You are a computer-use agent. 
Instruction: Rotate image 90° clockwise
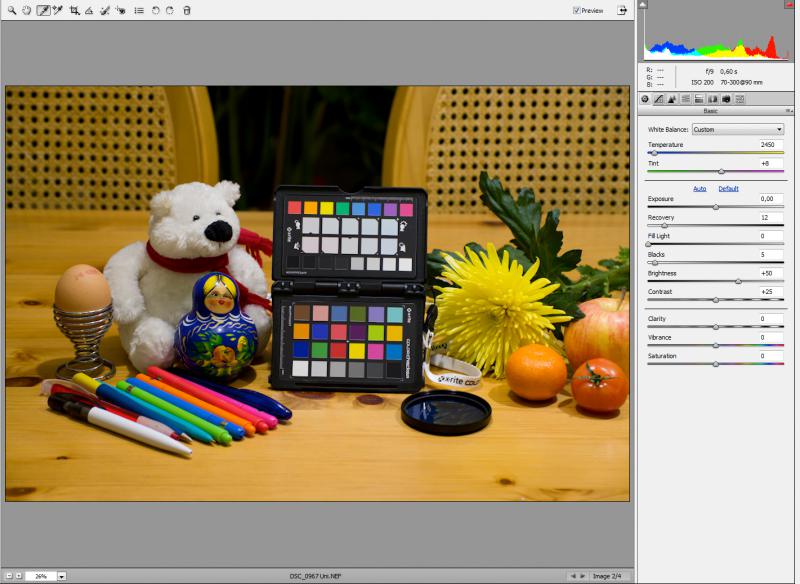point(170,10)
